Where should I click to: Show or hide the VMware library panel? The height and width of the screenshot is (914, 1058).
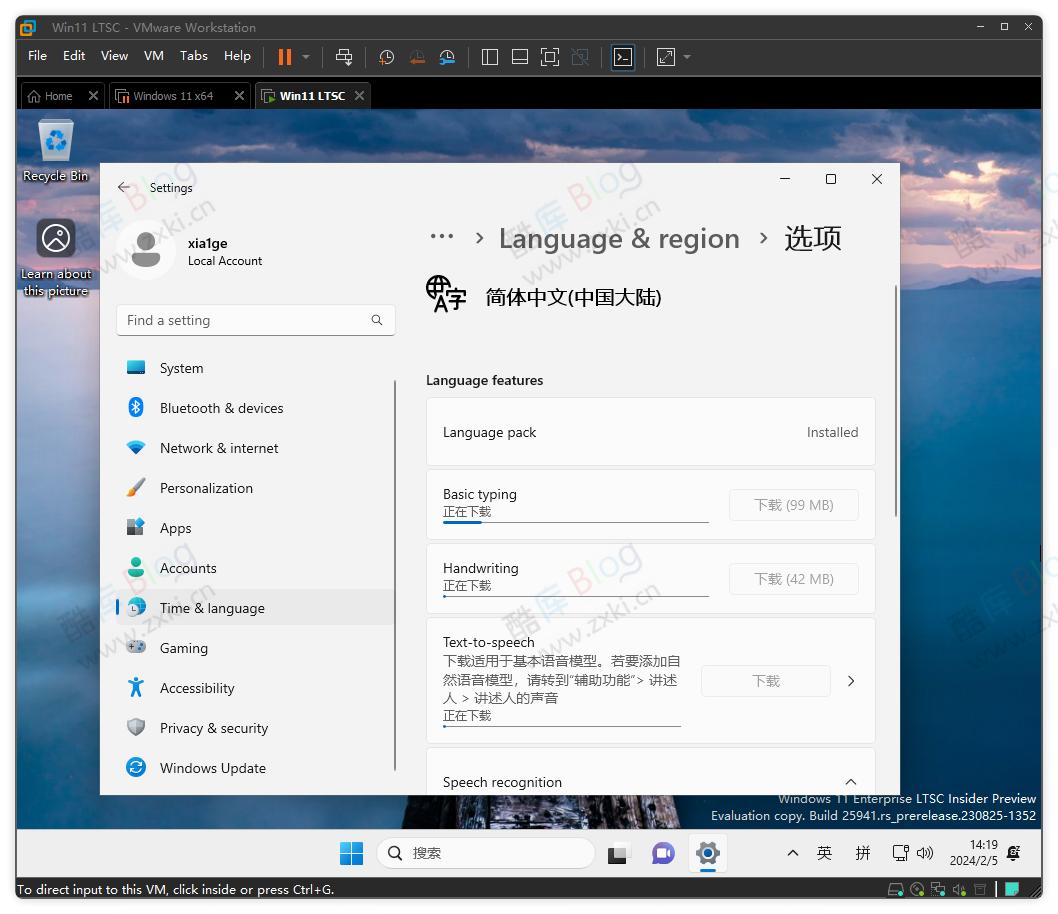(490, 57)
